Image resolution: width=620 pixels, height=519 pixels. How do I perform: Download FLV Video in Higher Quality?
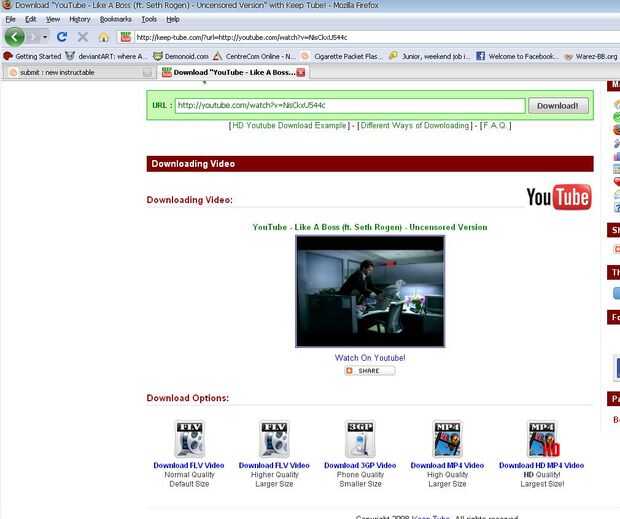pyautogui.click(x=274, y=466)
